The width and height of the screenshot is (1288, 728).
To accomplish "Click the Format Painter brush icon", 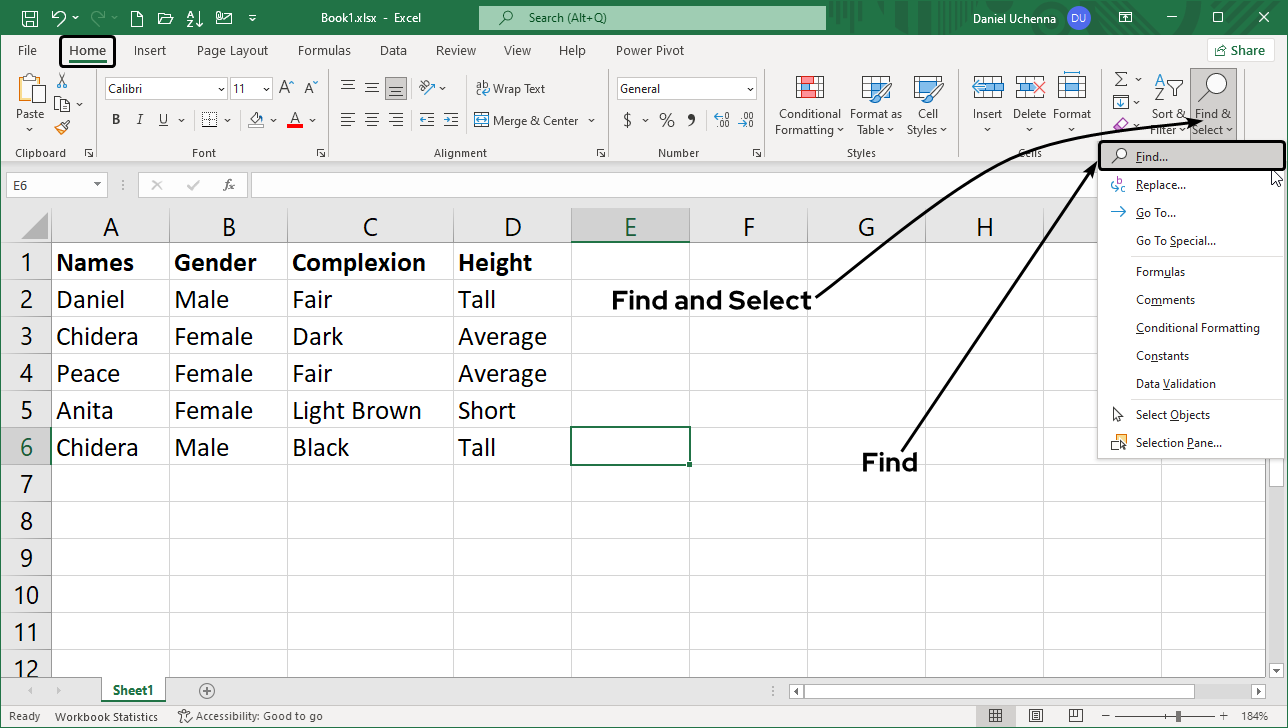I will [62, 127].
